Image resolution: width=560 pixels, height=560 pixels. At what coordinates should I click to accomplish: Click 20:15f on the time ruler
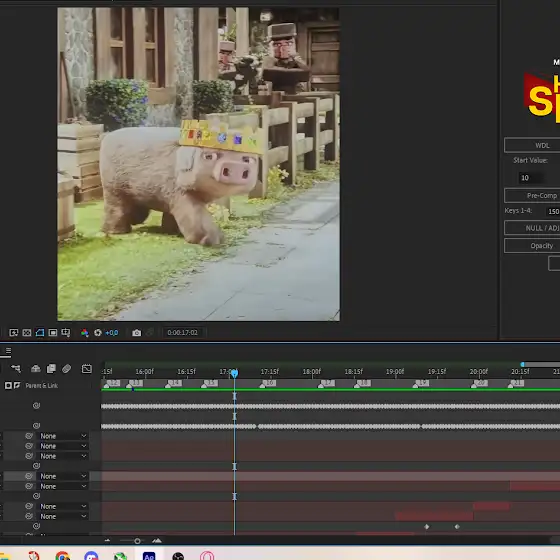click(520, 371)
